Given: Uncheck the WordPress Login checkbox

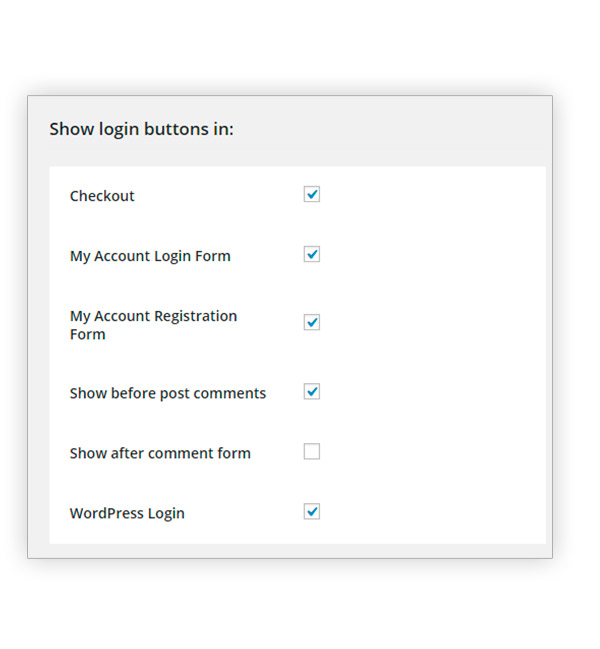Looking at the screenshot, I should point(312,512).
